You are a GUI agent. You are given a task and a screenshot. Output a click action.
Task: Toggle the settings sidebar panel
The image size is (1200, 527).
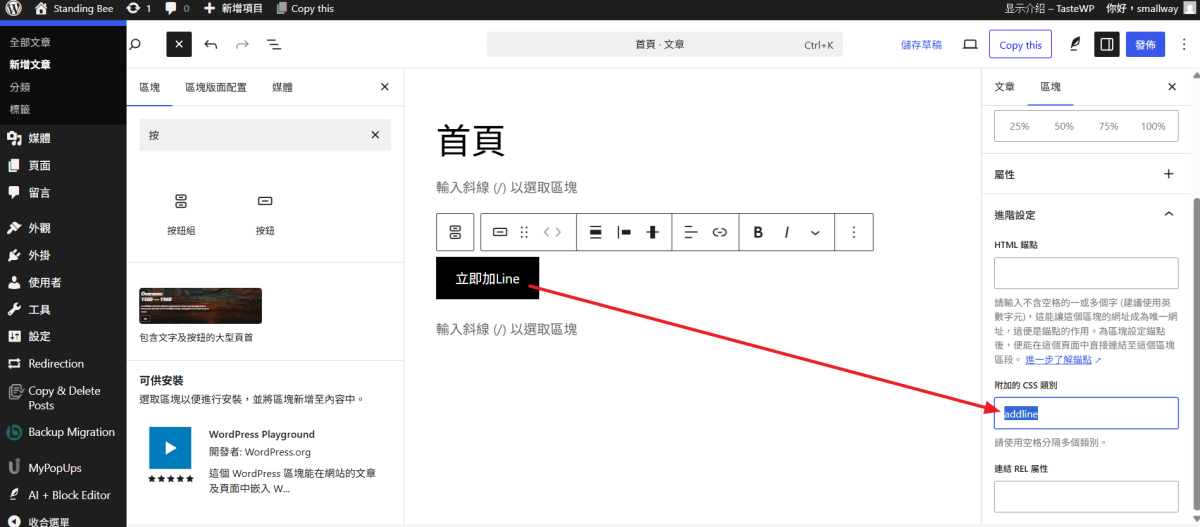click(1106, 45)
